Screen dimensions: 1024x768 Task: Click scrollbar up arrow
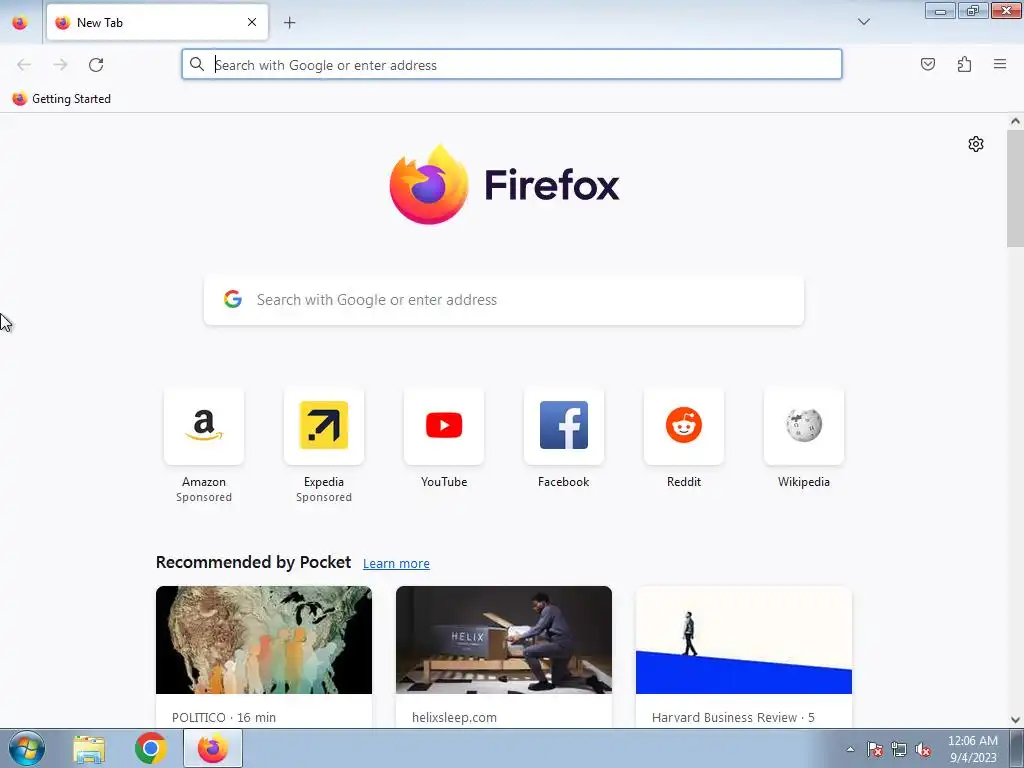tap(1015, 121)
